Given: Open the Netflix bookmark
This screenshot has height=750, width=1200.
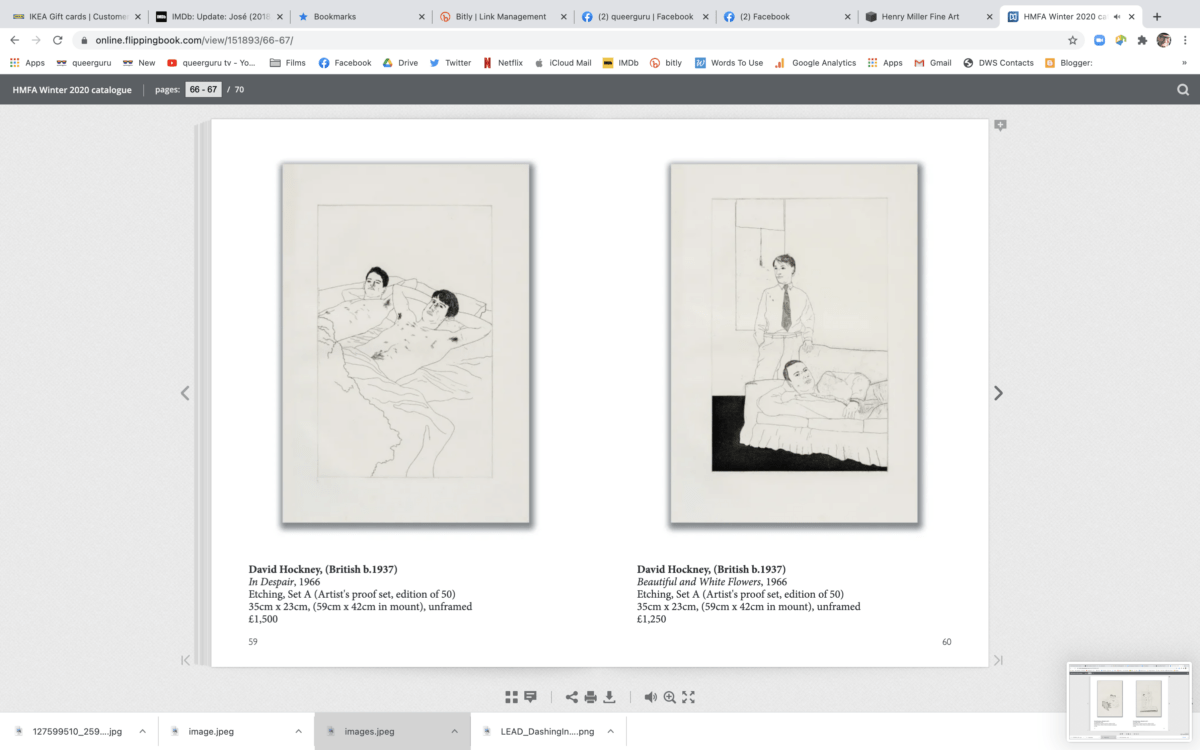Looking at the screenshot, I should coord(503,62).
